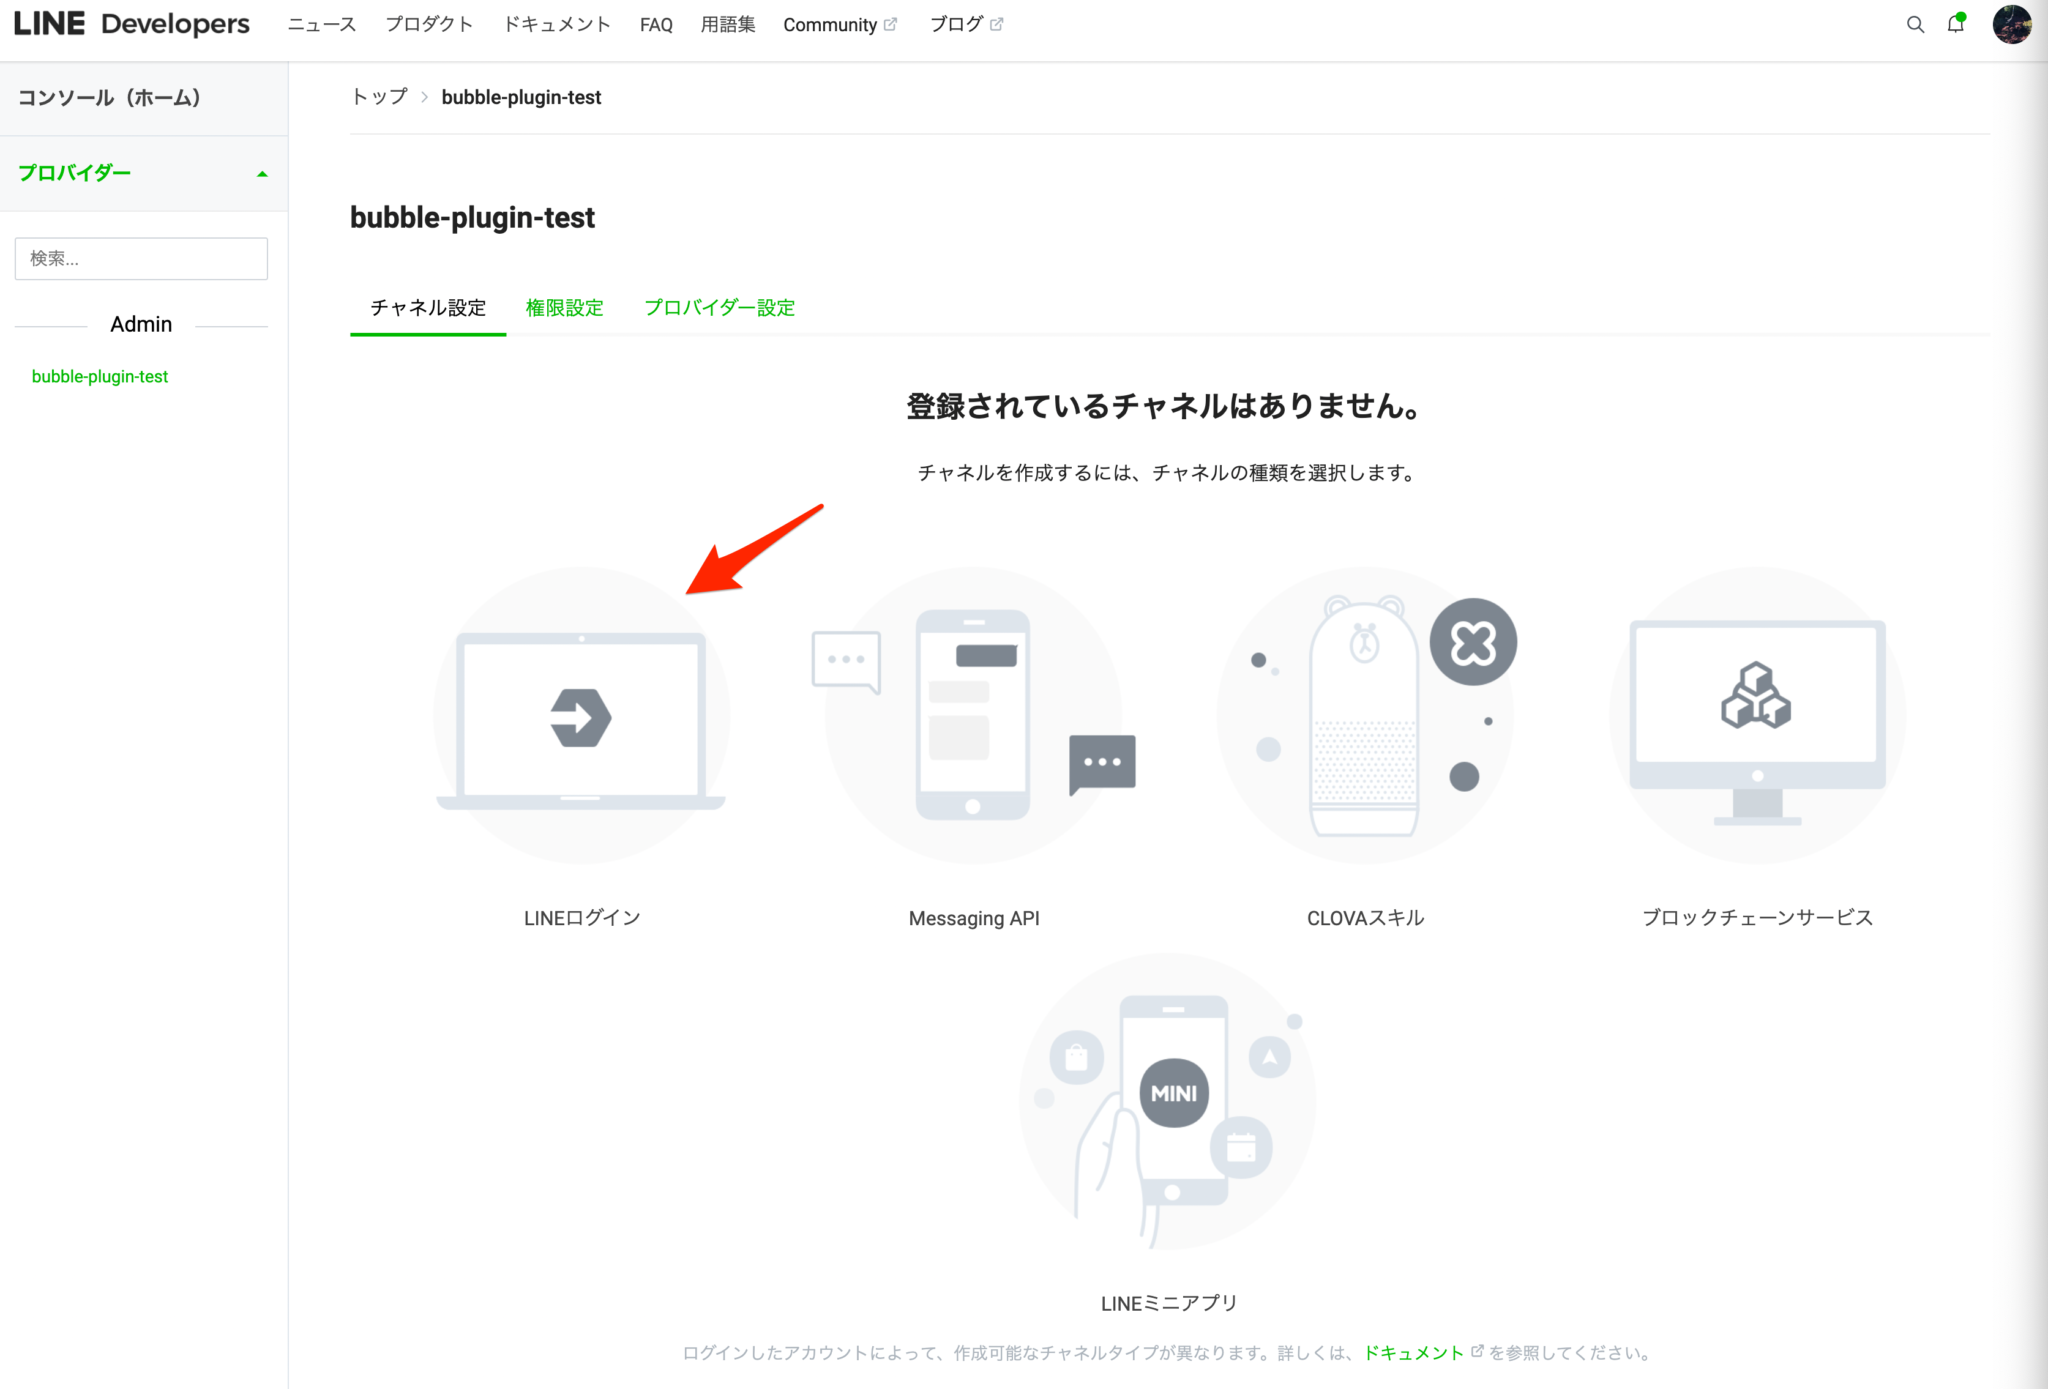Image resolution: width=2048 pixels, height=1389 pixels.
Task: Open the FAQ menu item
Action: pos(655,24)
